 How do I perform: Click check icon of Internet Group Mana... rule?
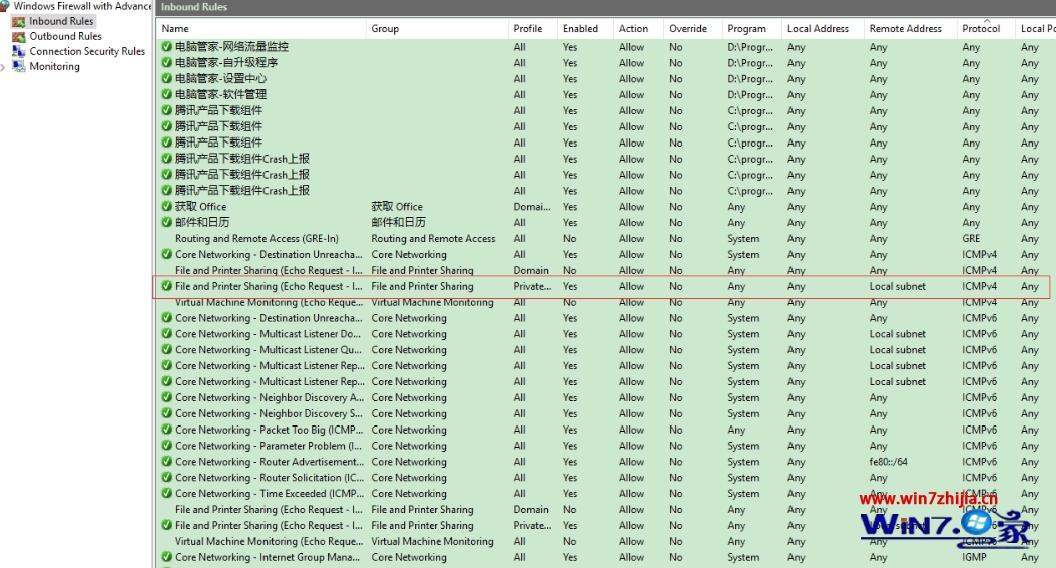166,557
